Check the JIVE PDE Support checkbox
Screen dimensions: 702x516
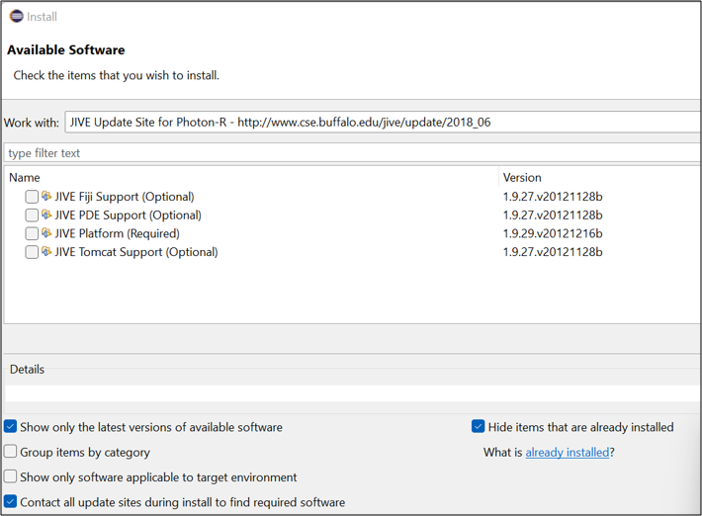32,215
